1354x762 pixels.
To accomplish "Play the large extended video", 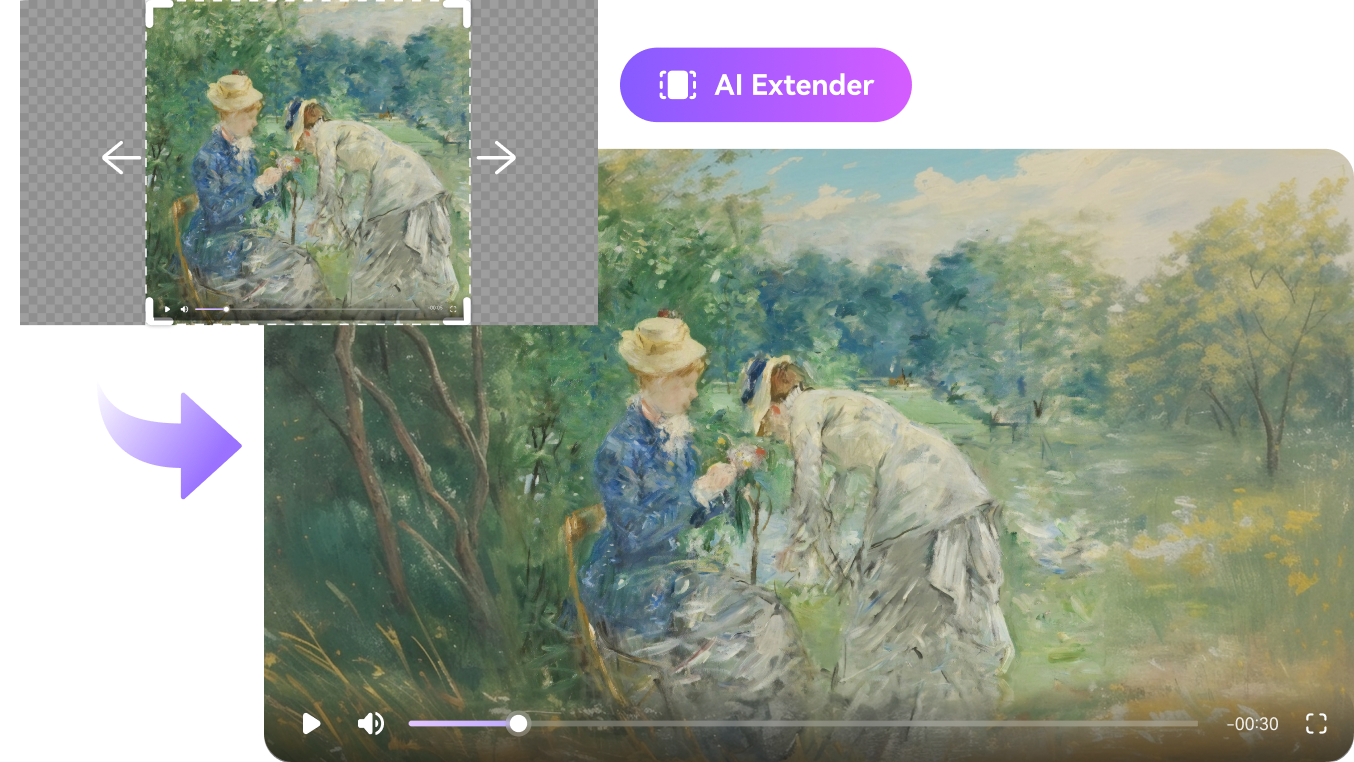I will pyautogui.click(x=312, y=723).
